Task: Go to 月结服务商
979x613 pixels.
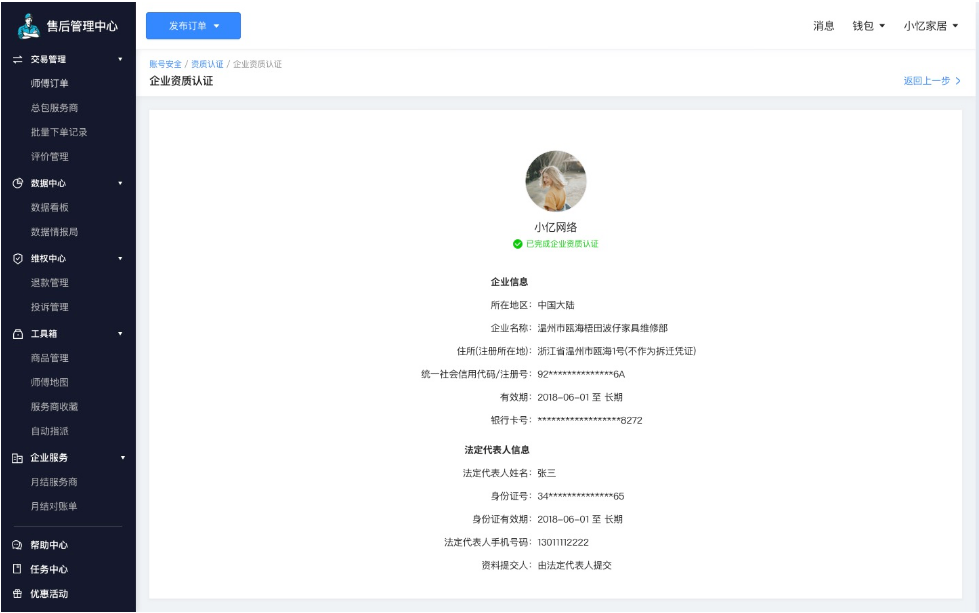Action: (54, 483)
